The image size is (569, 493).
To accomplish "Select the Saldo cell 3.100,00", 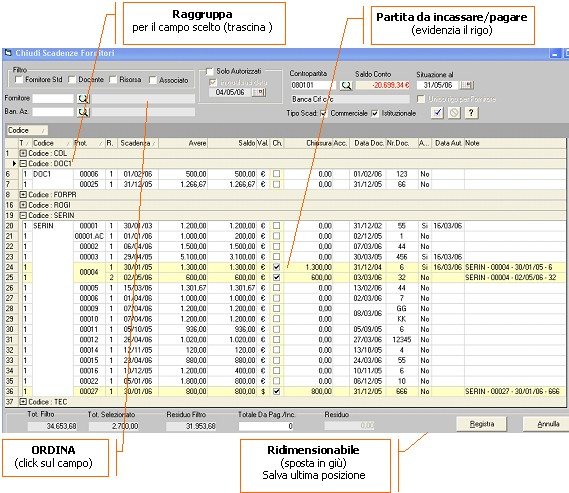I will [x=232, y=257].
